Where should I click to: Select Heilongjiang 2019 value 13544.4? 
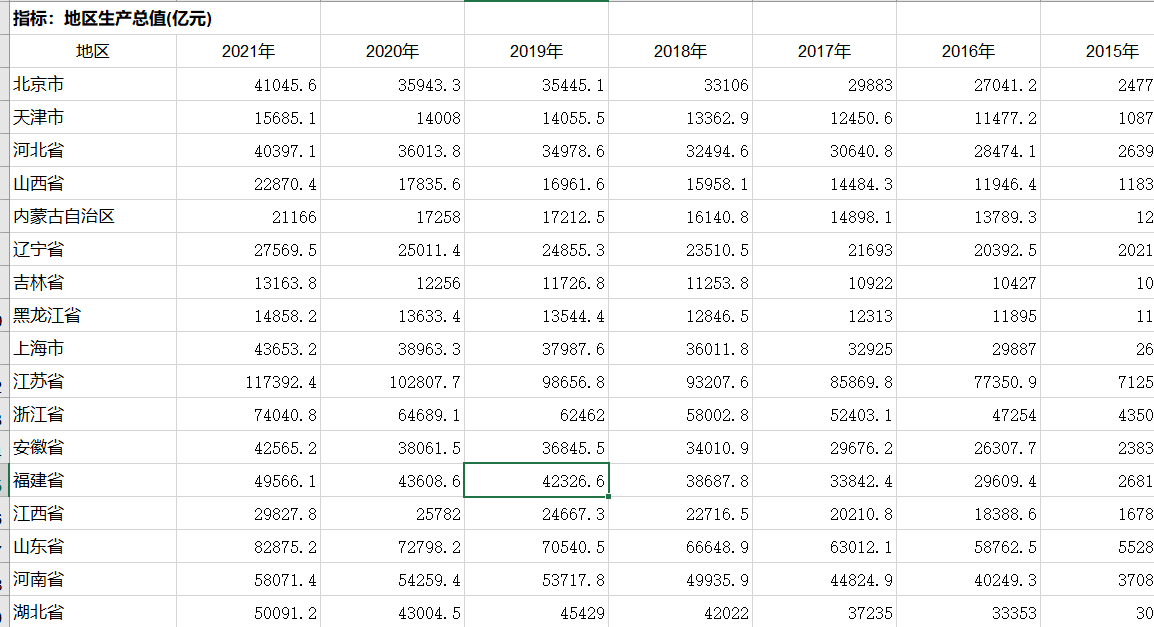tap(537, 316)
